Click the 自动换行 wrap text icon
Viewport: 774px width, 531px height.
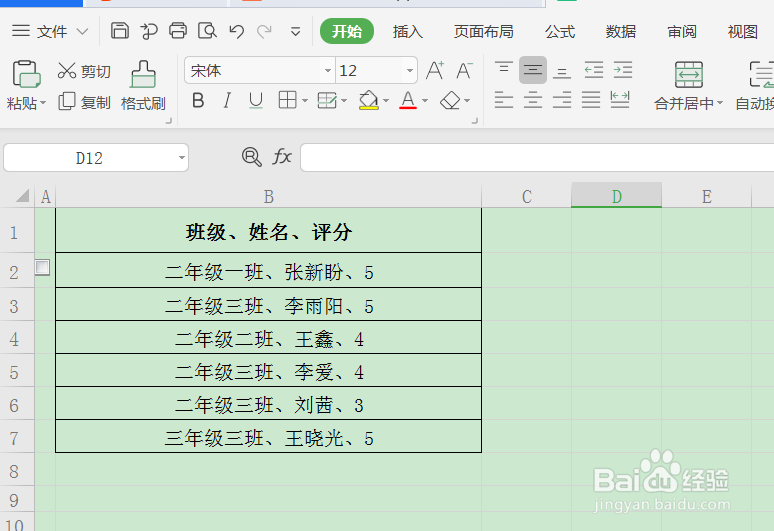point(761,75)
